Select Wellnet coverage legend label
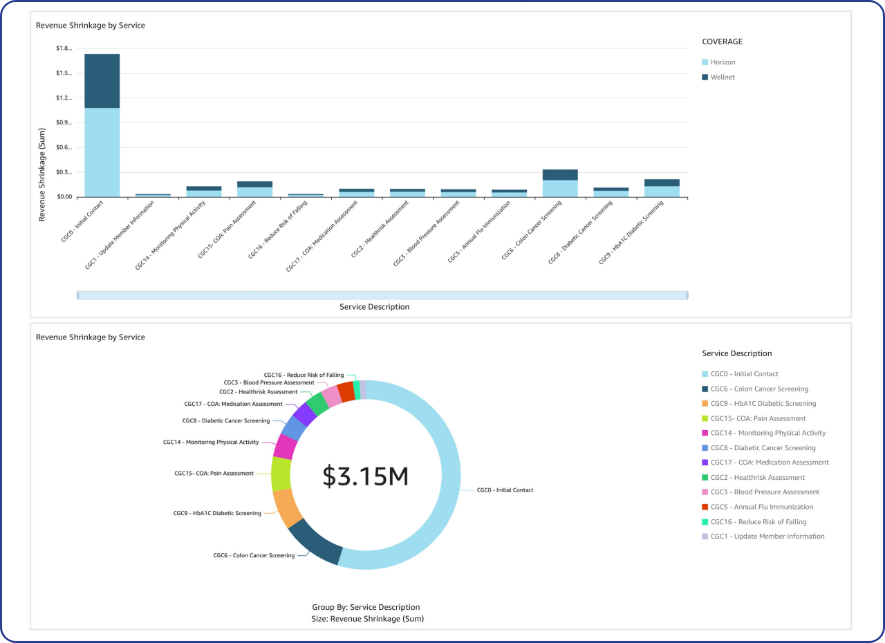 point(722,77)
